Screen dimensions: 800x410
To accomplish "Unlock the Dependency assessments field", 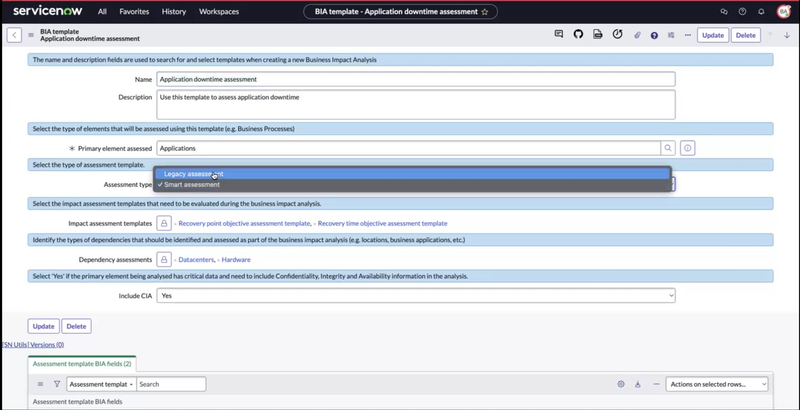I will pyautogui.click(x=164, y=260).
